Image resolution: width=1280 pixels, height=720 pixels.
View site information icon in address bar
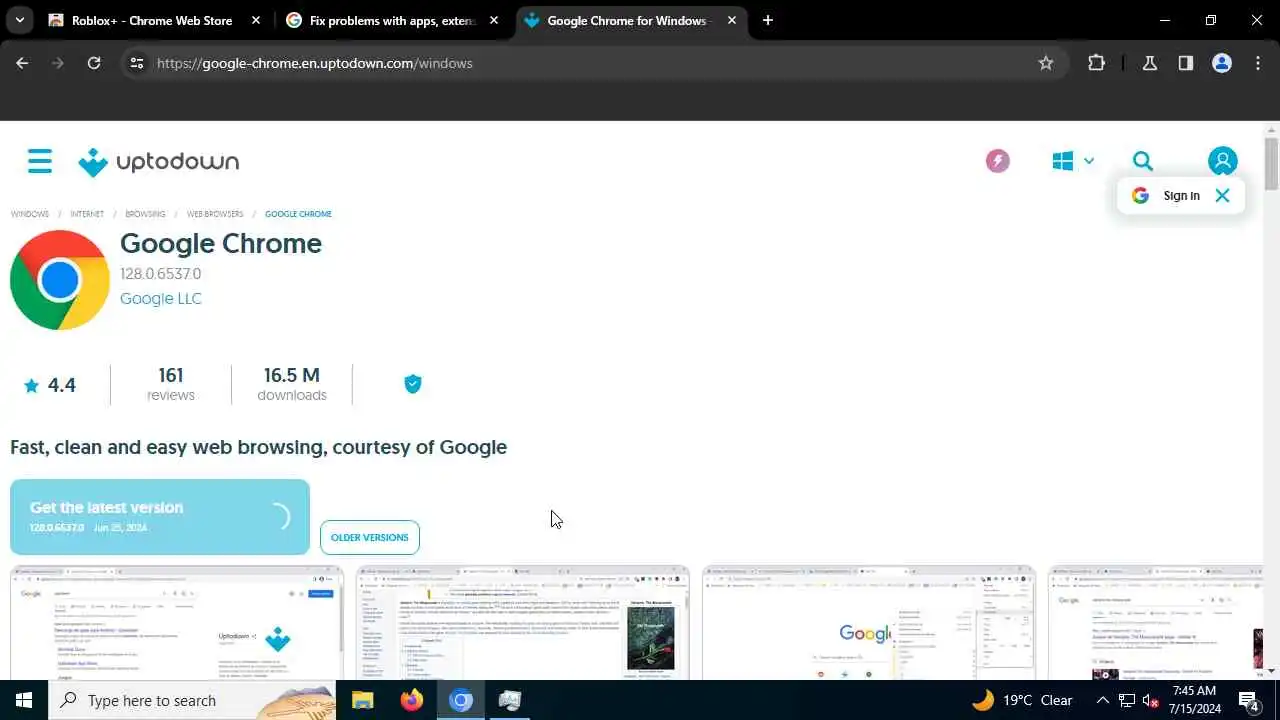pyautogui.click(x=137, y=63)
